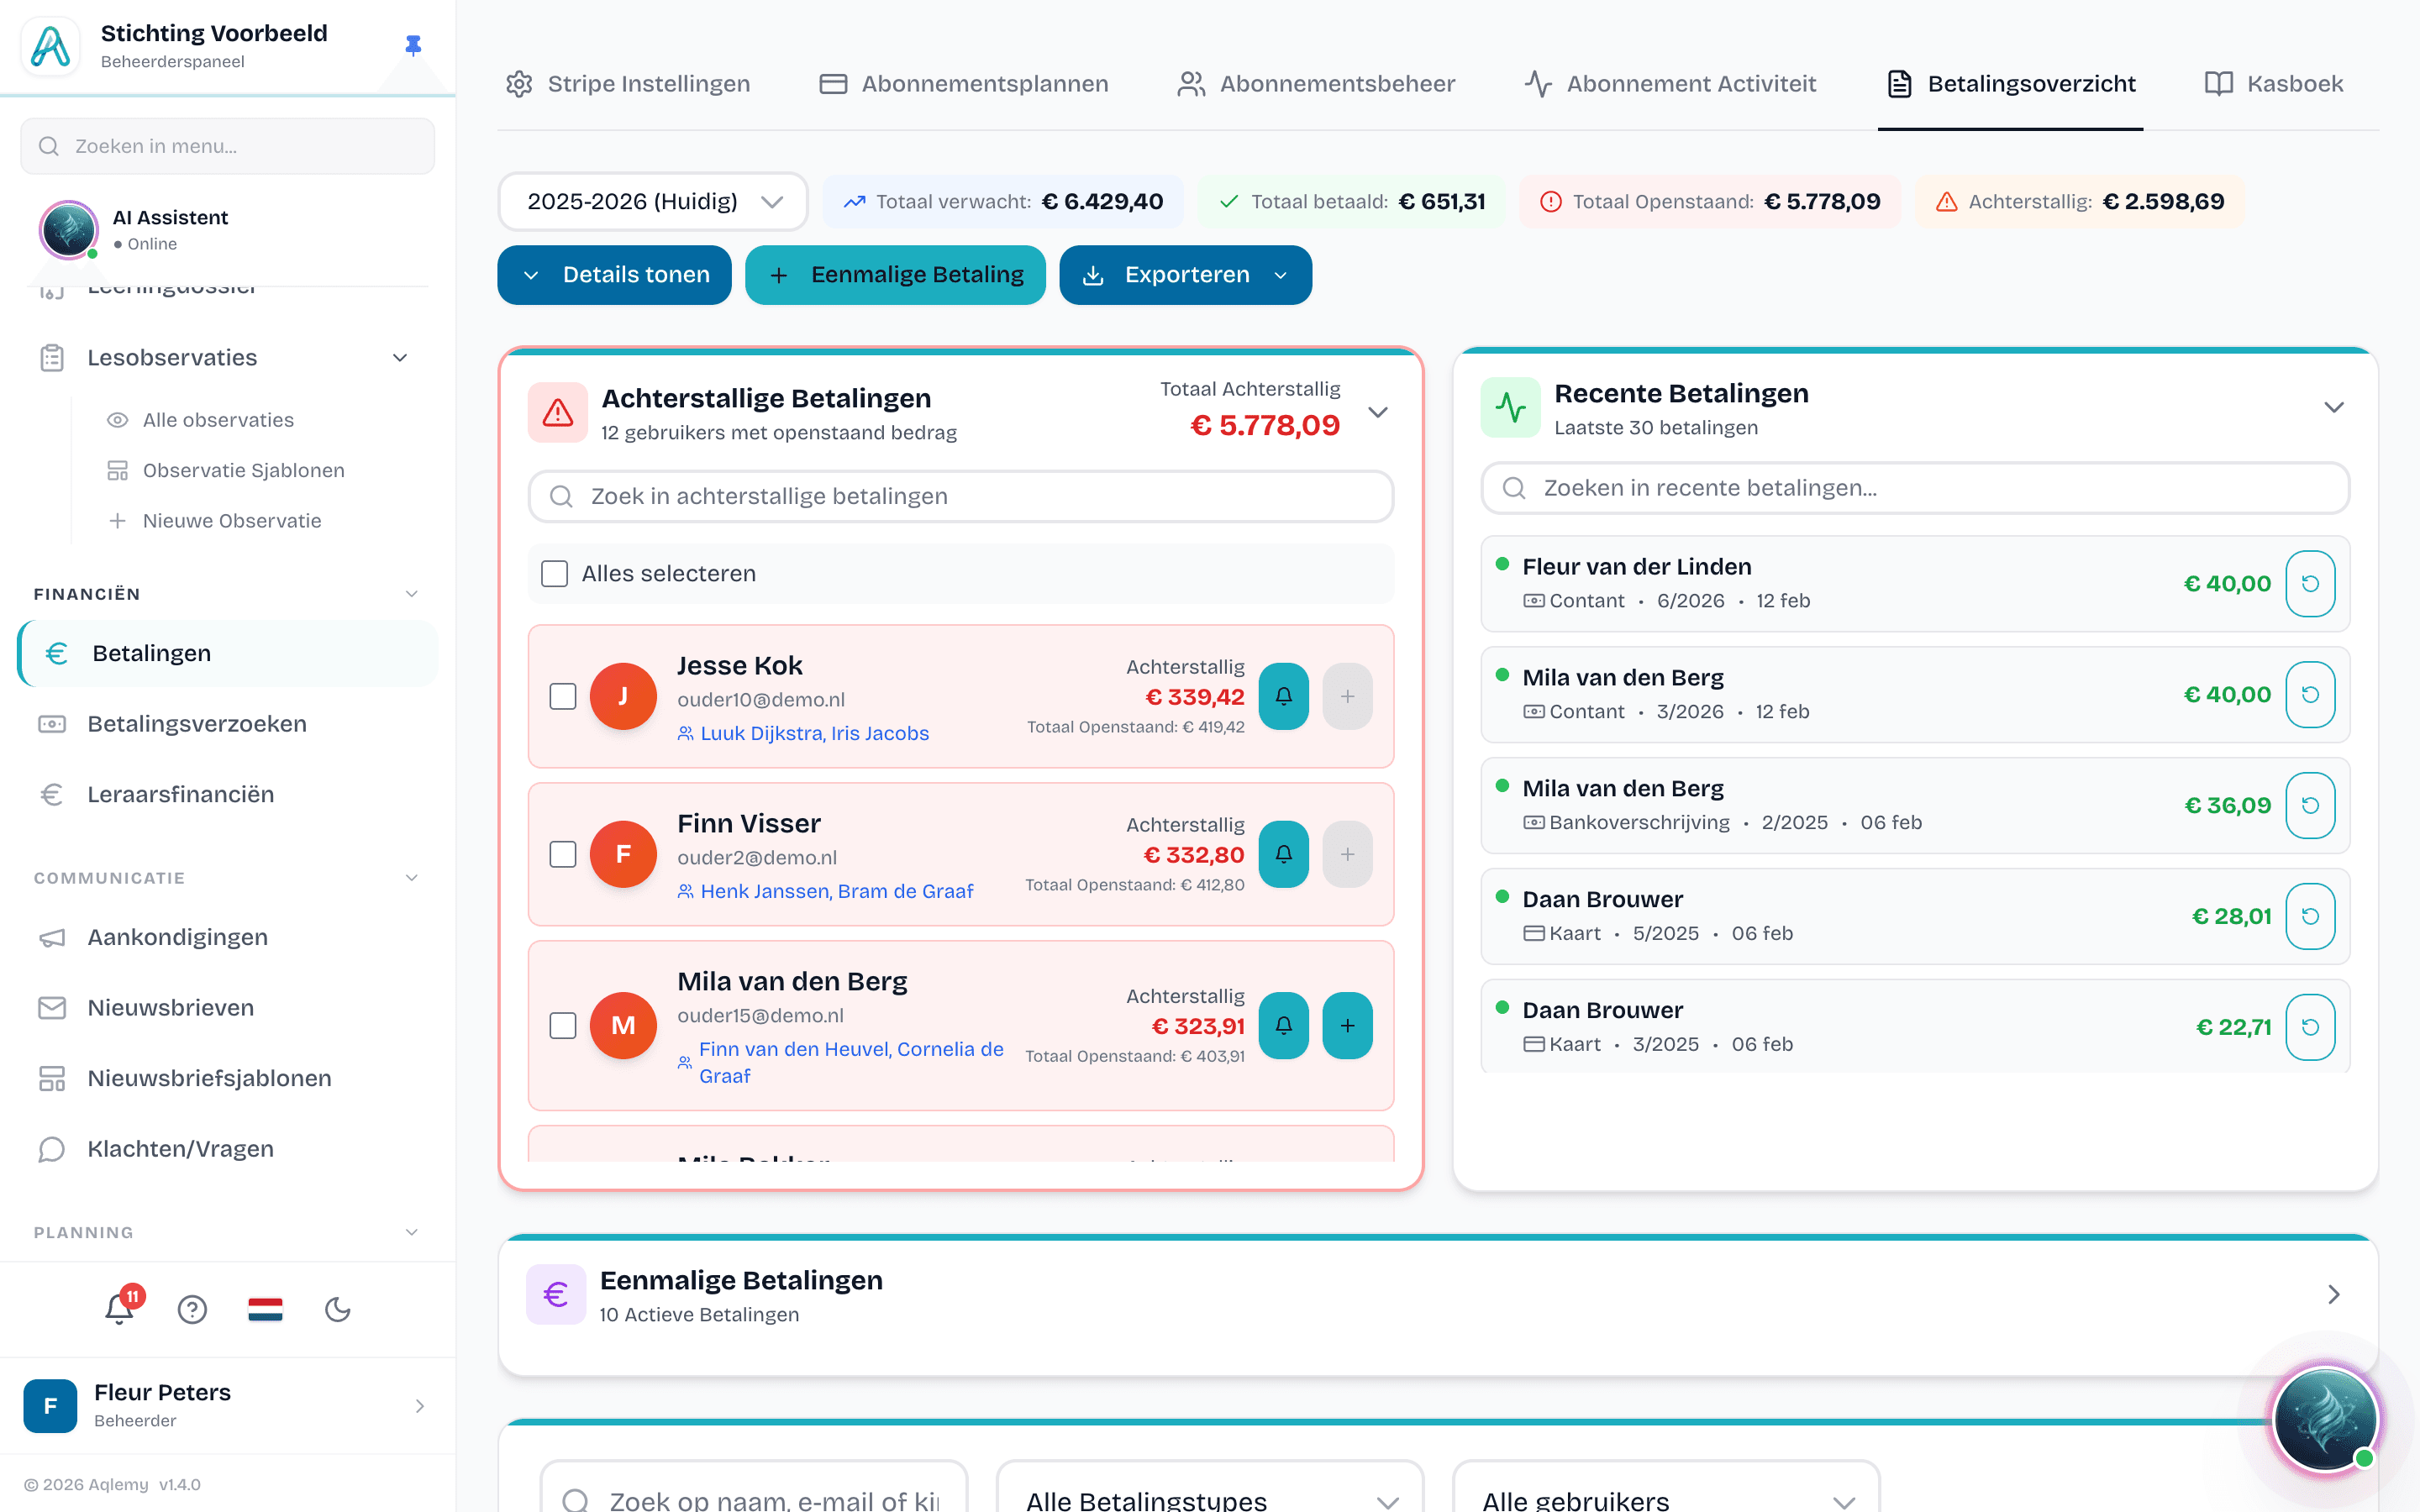Add payment plus for Mila van den Berg

(x=1347, y=1025)
